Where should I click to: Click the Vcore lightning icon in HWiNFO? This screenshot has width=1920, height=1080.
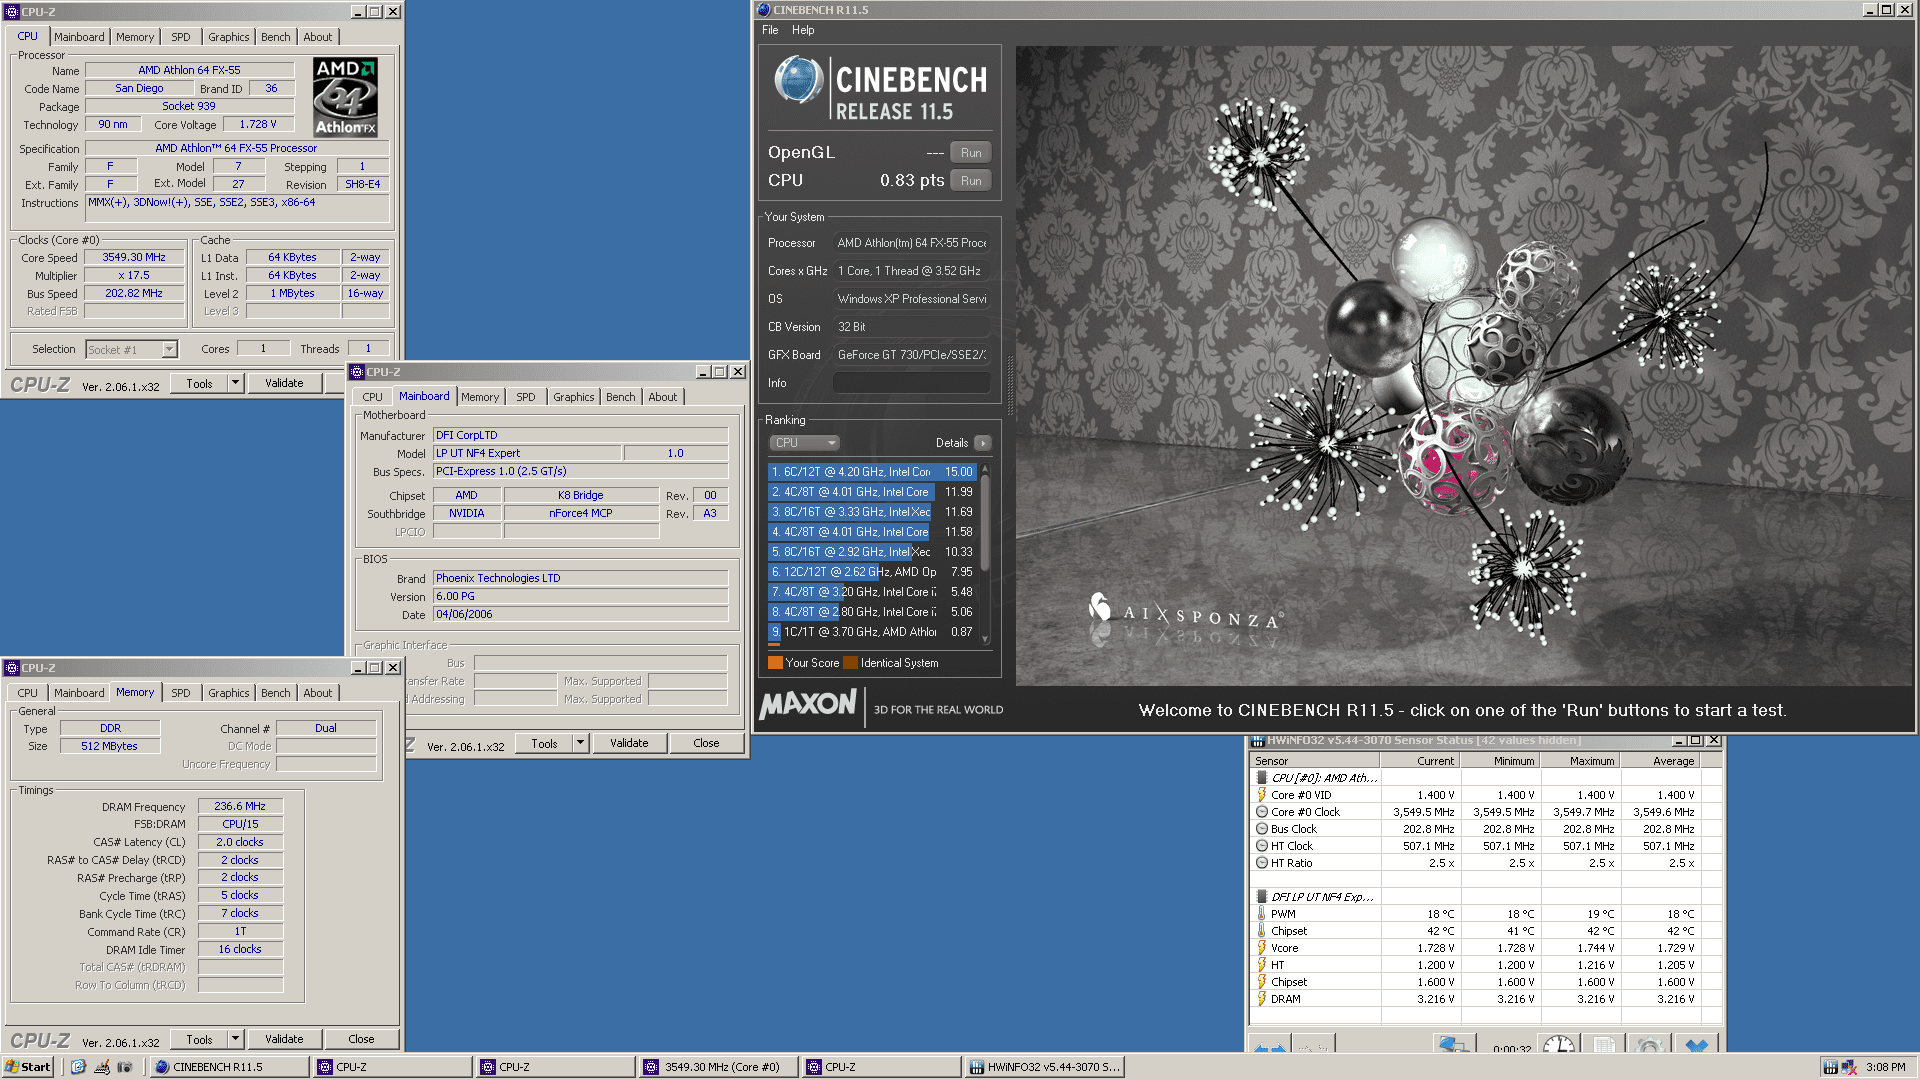(1262, 948)
